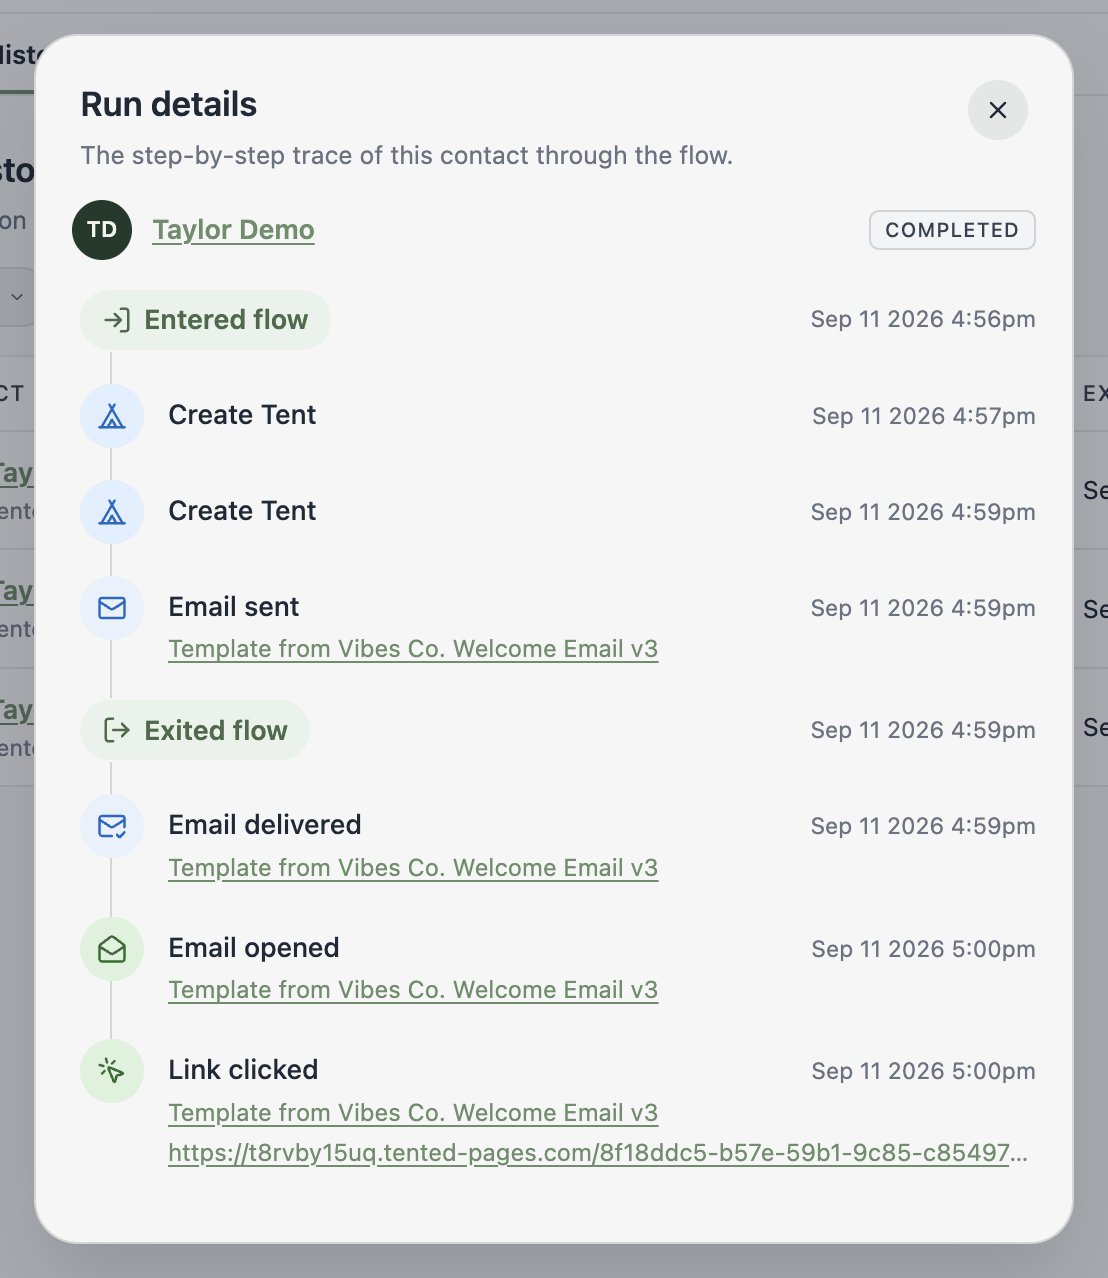The width and height of the screenshot is (1108, 1278).
Task: Open template link under Email opened
Action: coord(413,990)
